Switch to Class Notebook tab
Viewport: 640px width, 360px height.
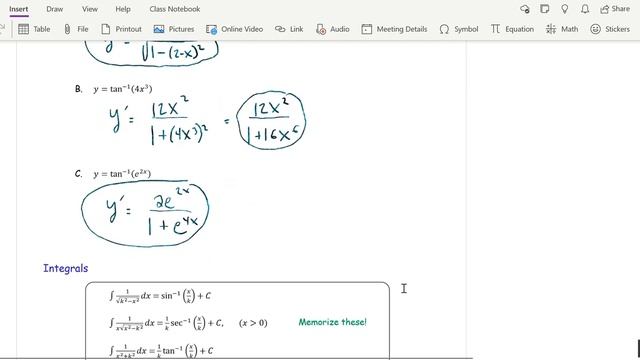click(175, 9)
